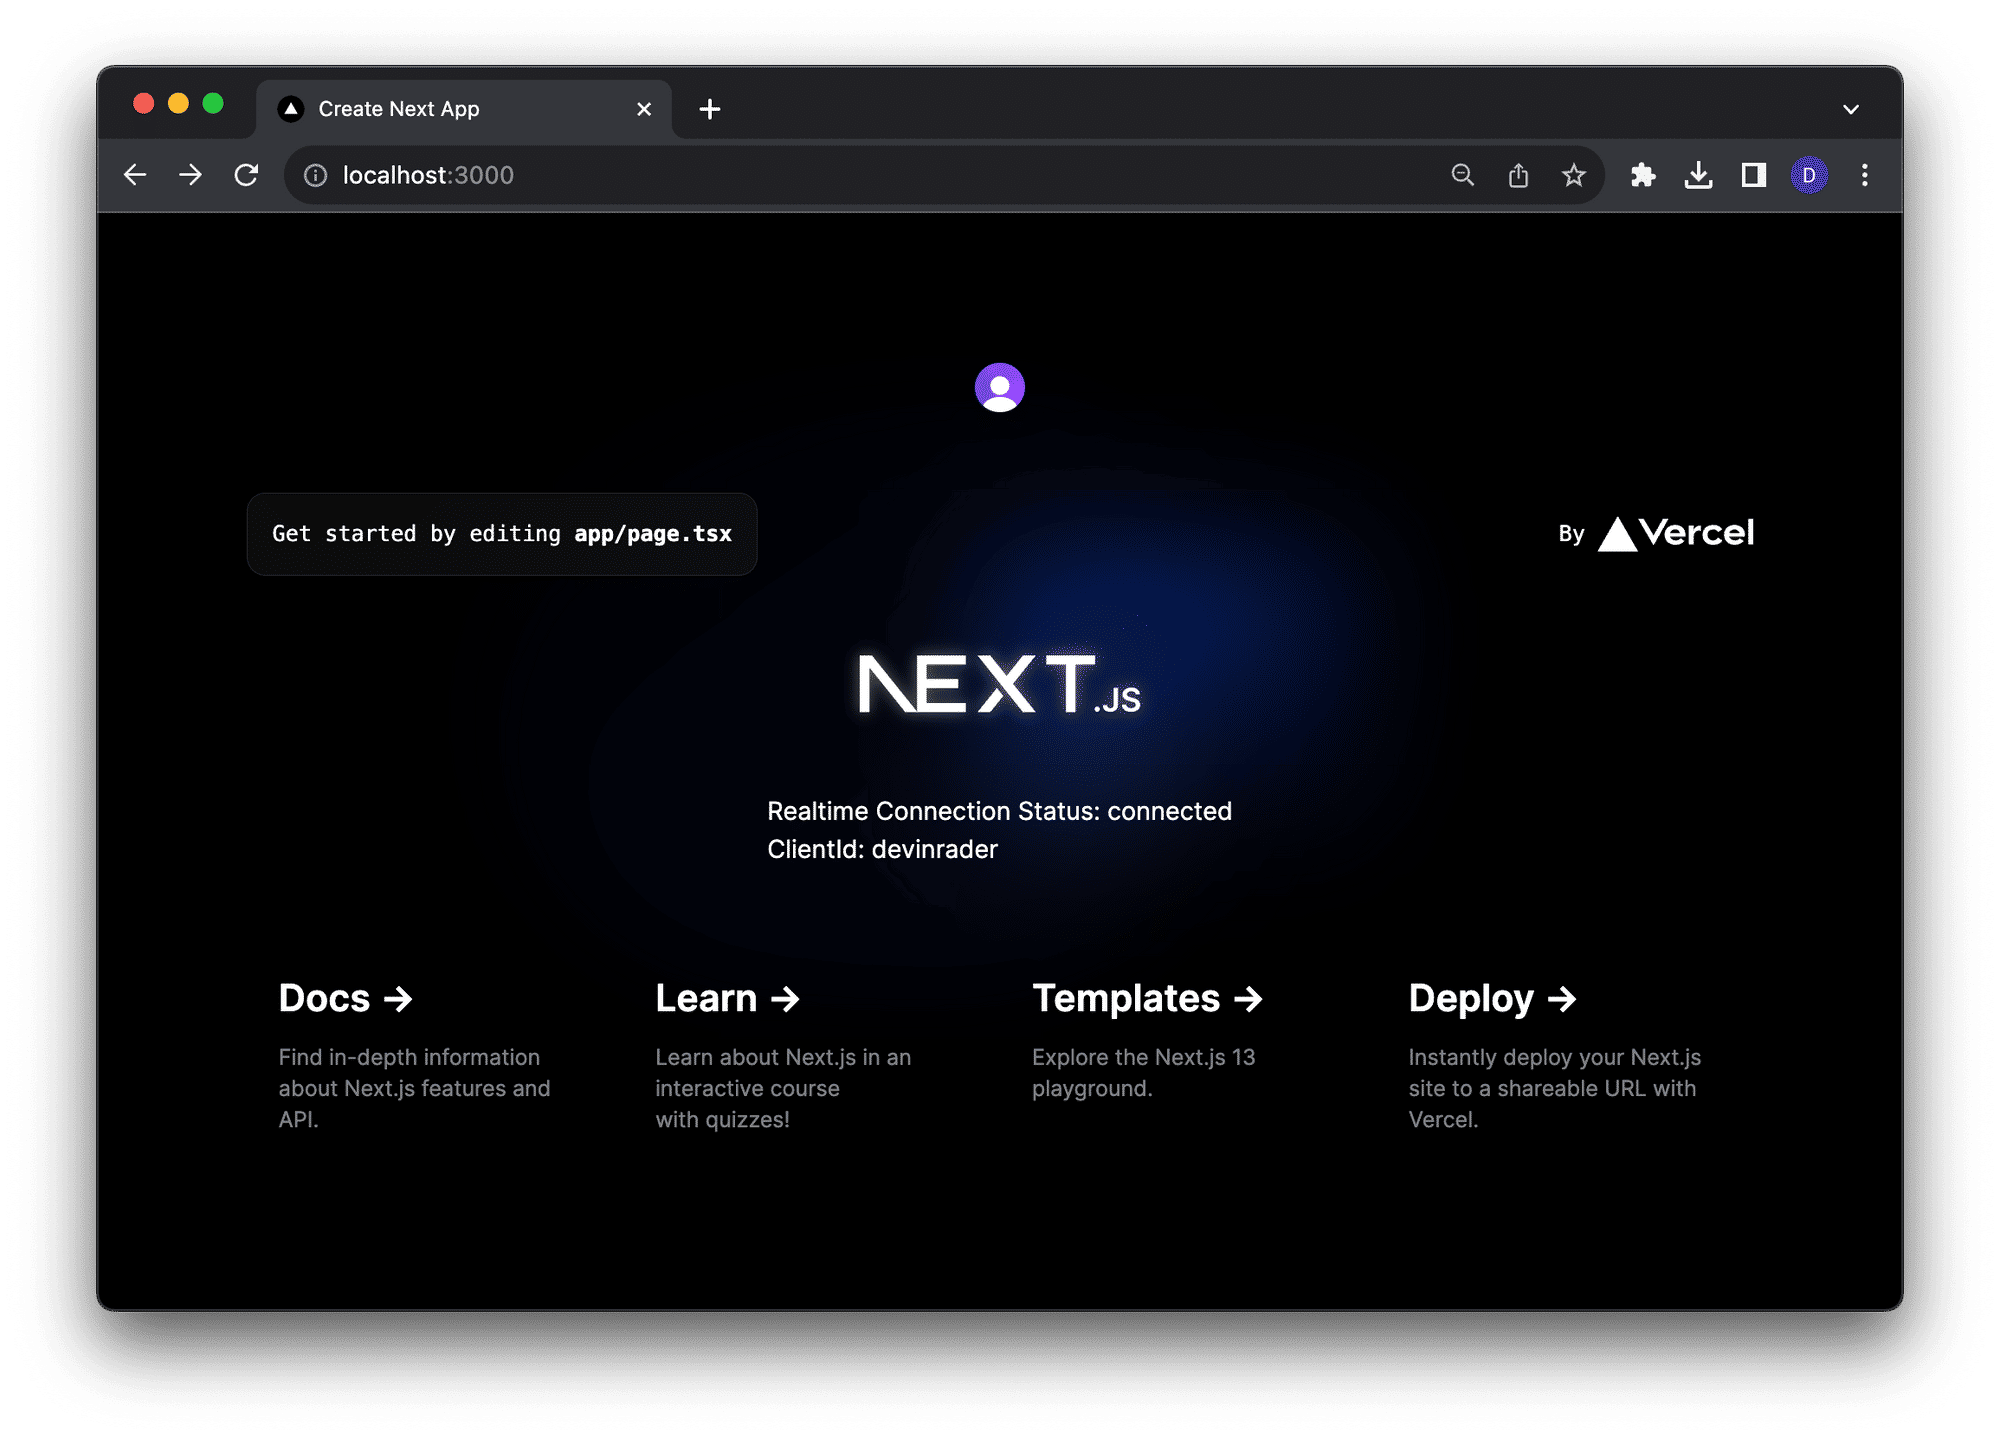
Task: Open a new tab with plus button
Action: pos(710,109)
